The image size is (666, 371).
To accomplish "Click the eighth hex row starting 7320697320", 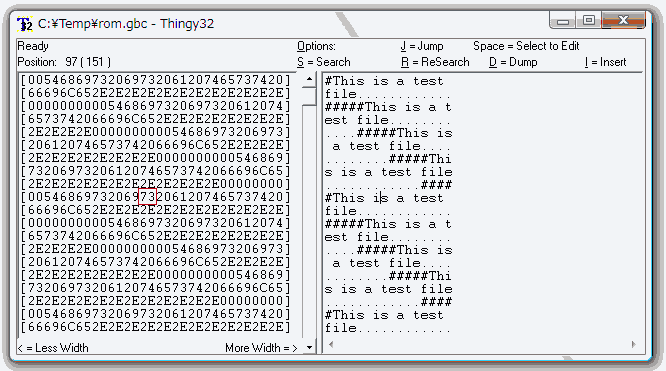I will 155,171.
